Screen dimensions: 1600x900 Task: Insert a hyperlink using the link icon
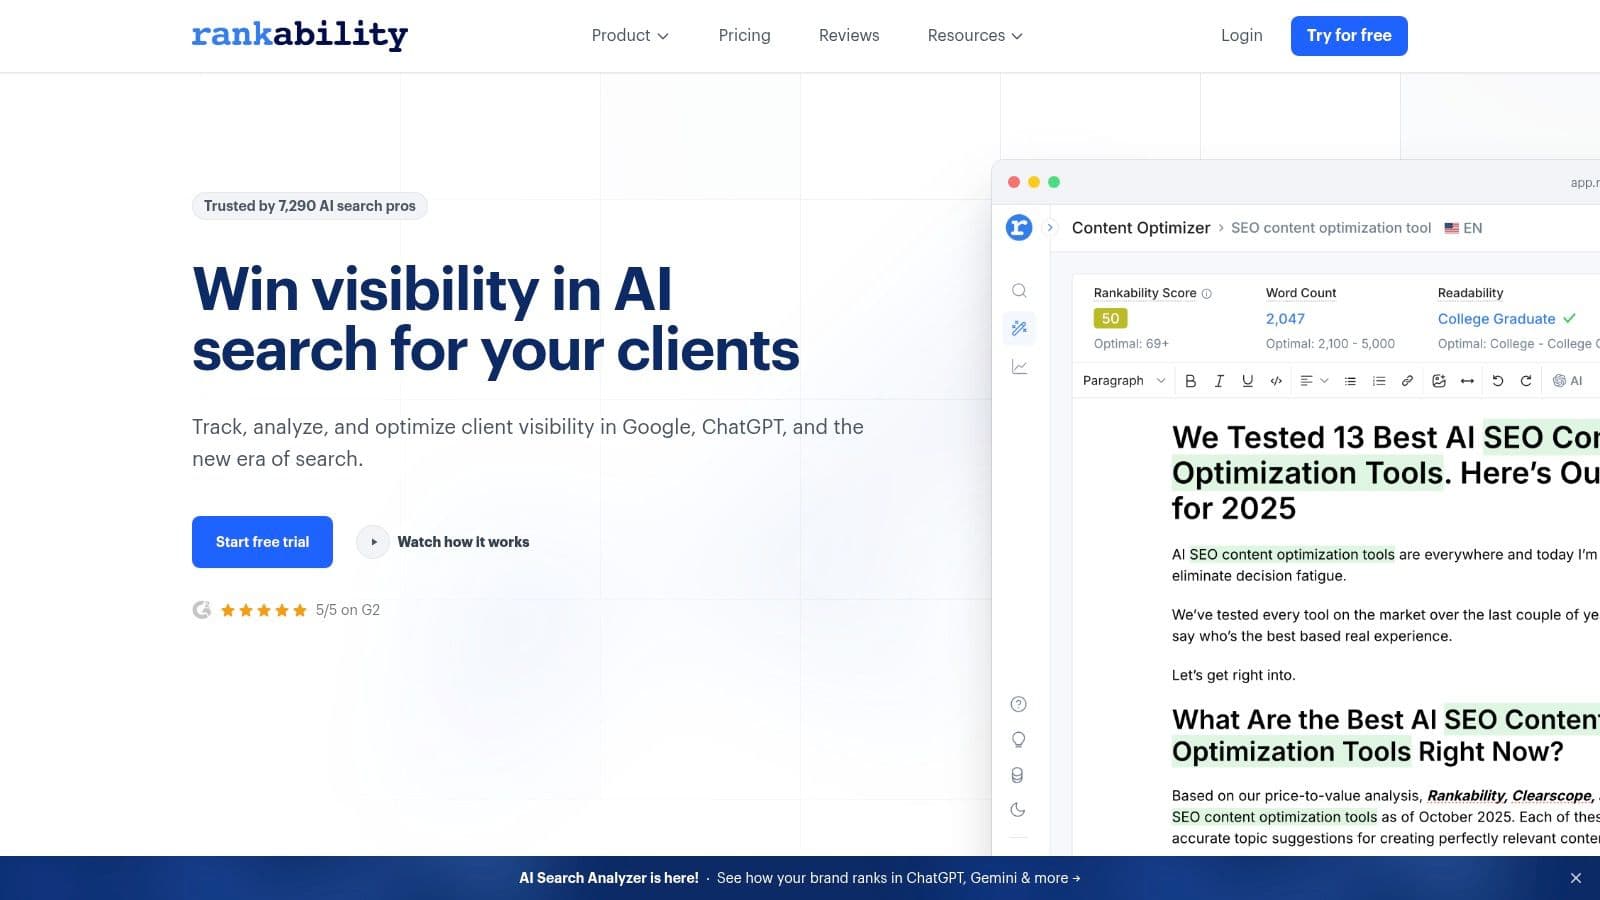[x=1408, y=380]
